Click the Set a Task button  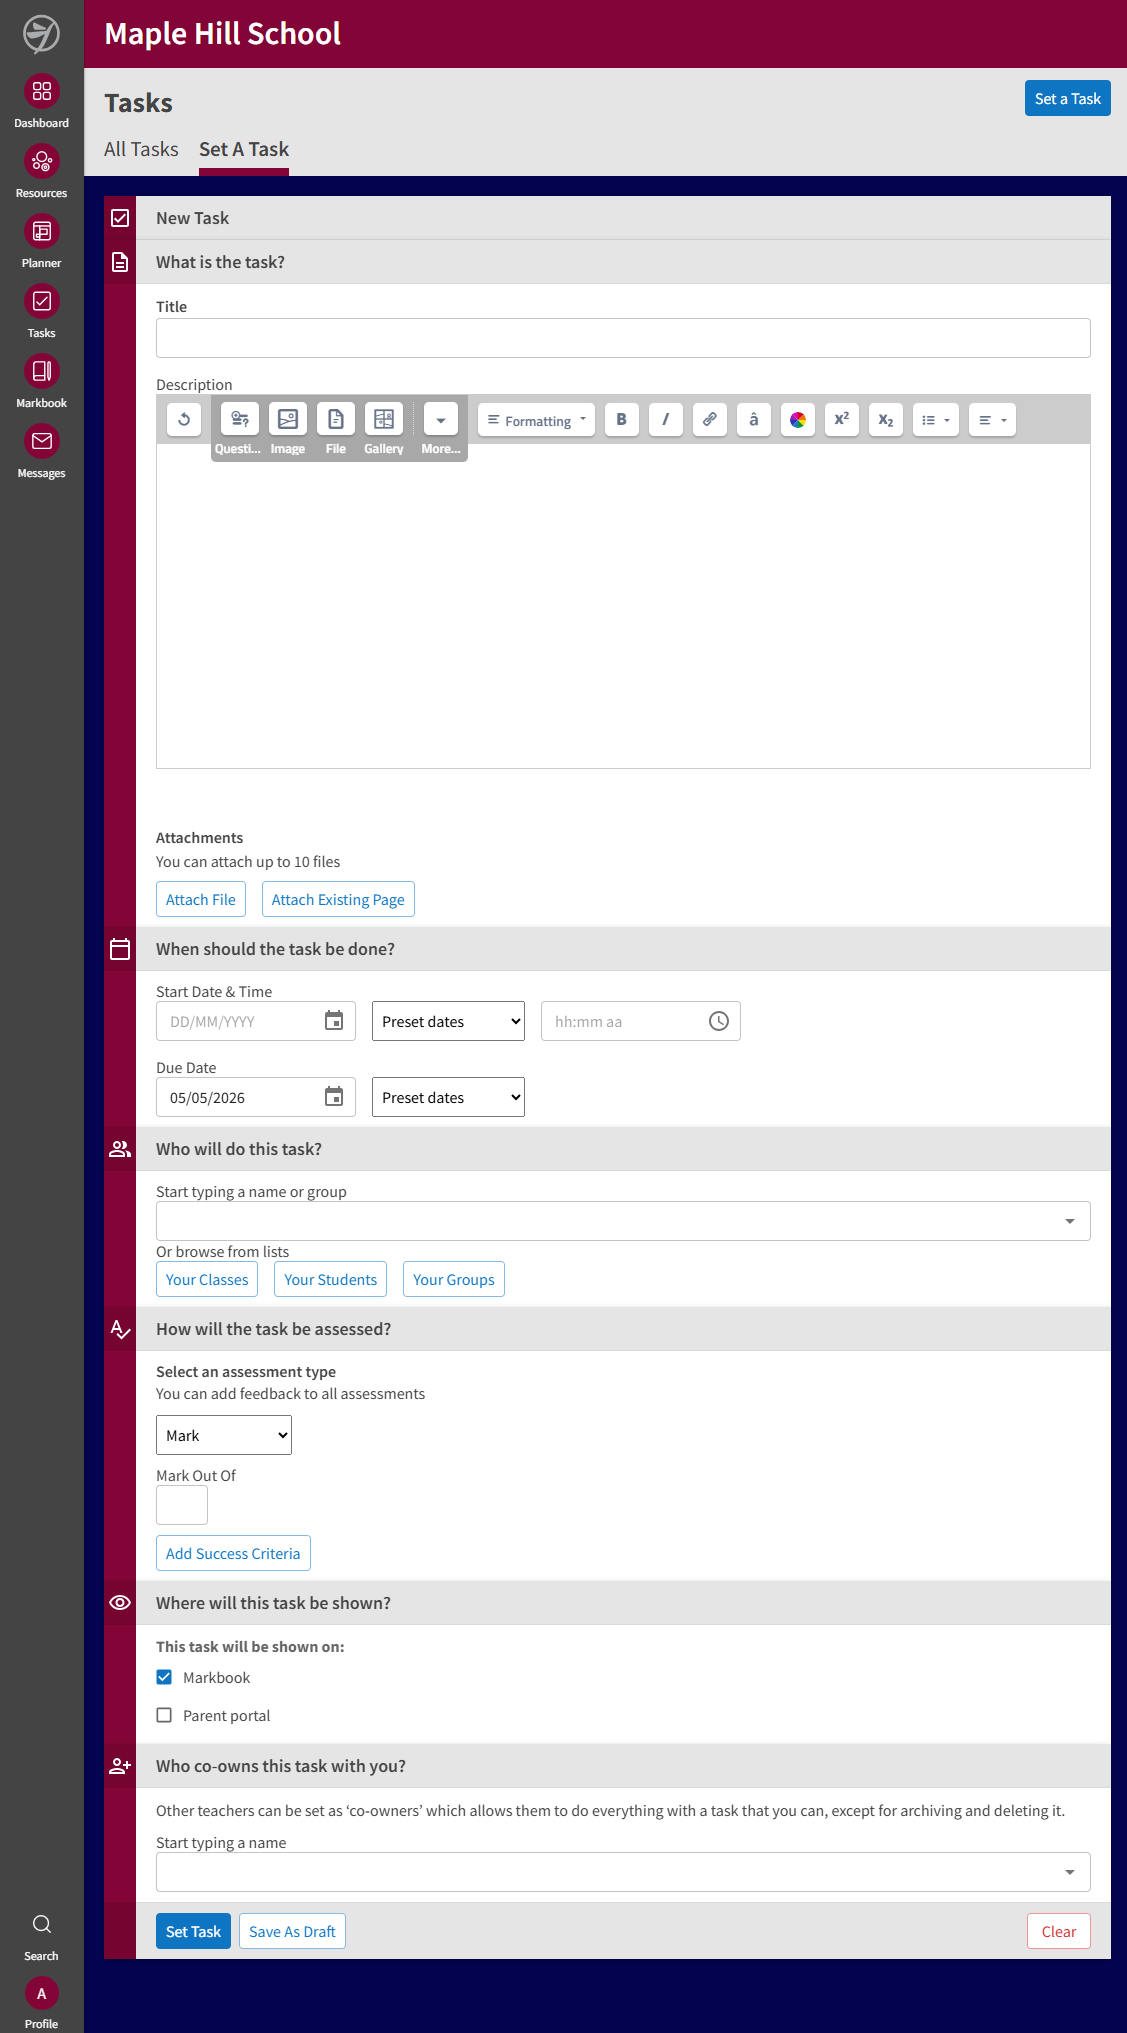coord(1068,98)
